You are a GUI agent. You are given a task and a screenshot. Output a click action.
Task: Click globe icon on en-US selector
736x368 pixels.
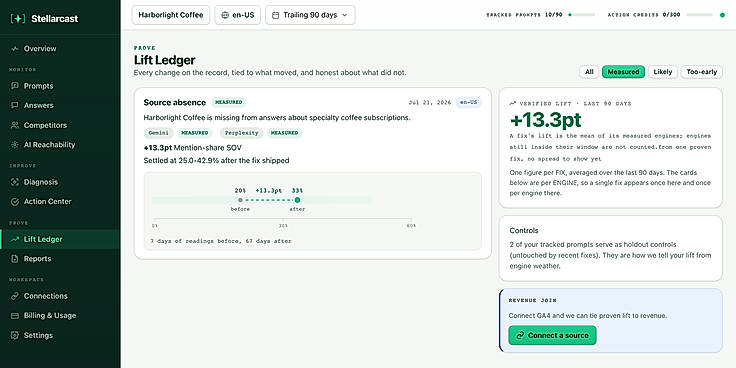[x=225, y=15]
